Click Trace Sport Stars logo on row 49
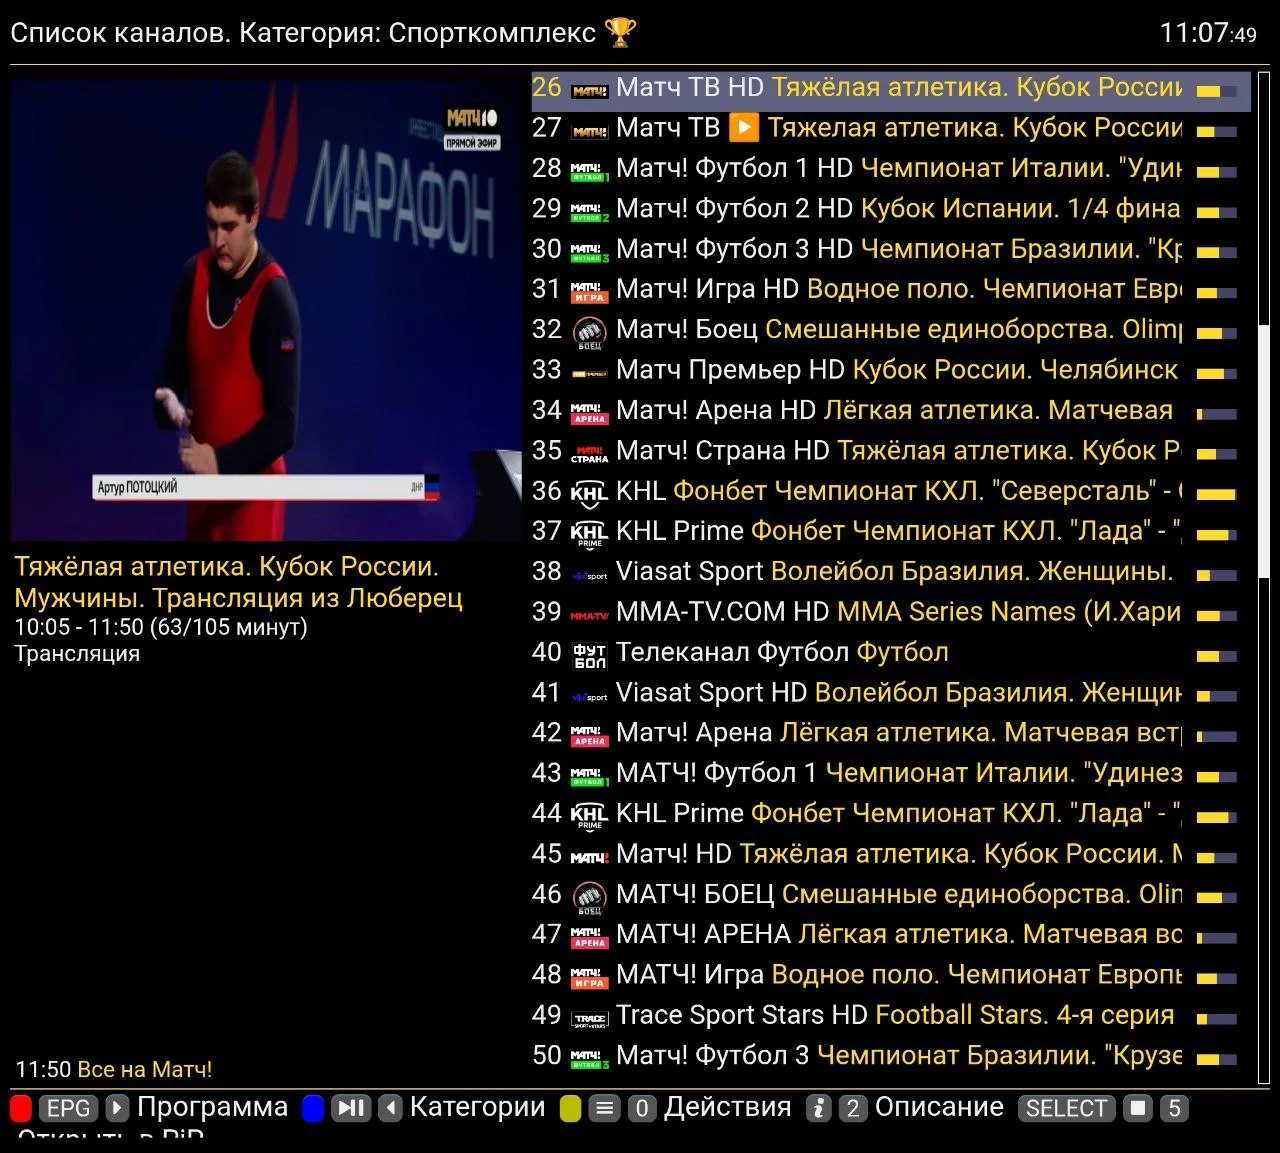1280x1153 pixels. coord(590,1020)
